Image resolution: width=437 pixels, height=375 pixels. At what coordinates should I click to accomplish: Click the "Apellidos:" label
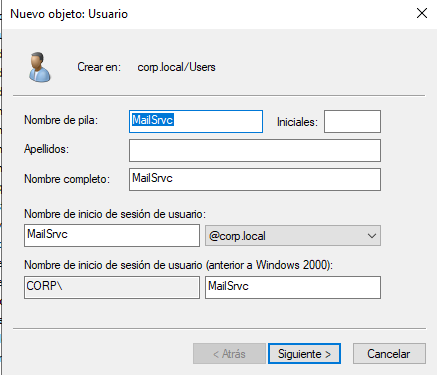tap(46, 149)
